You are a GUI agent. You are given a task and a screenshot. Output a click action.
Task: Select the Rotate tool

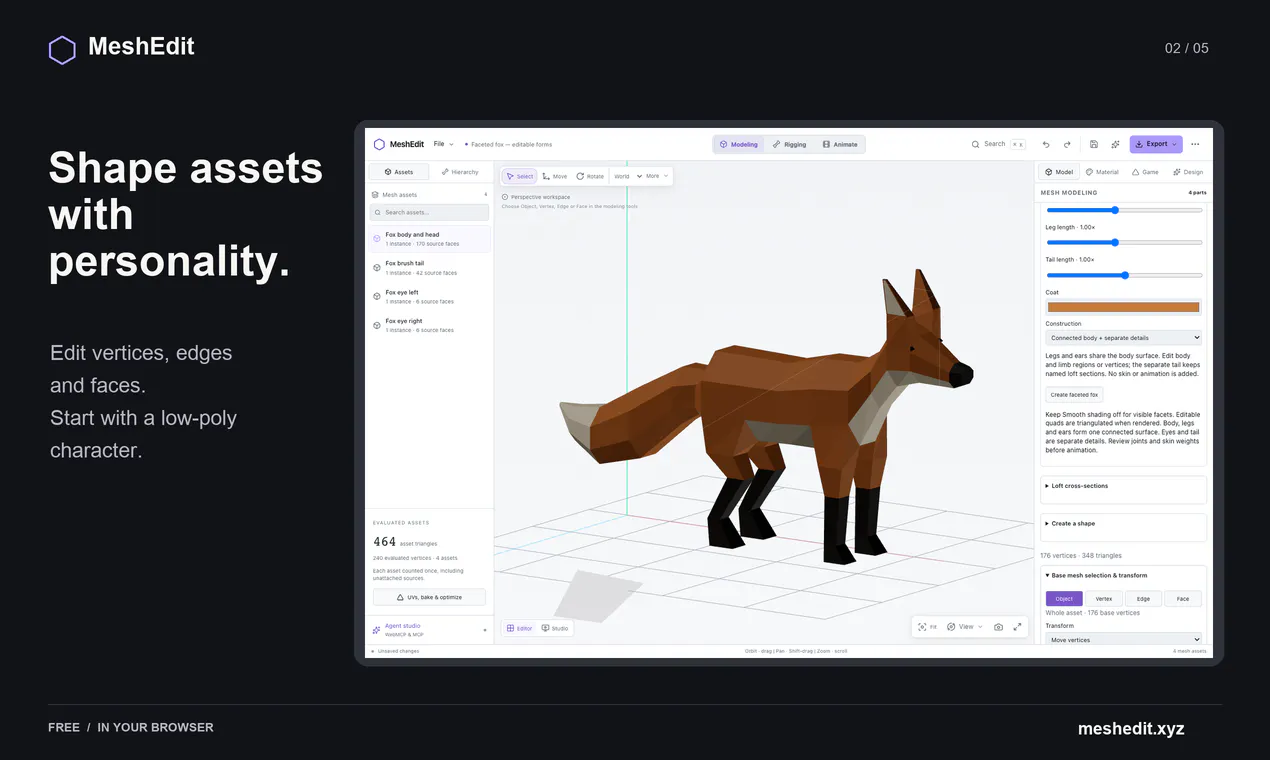point(590,176)
